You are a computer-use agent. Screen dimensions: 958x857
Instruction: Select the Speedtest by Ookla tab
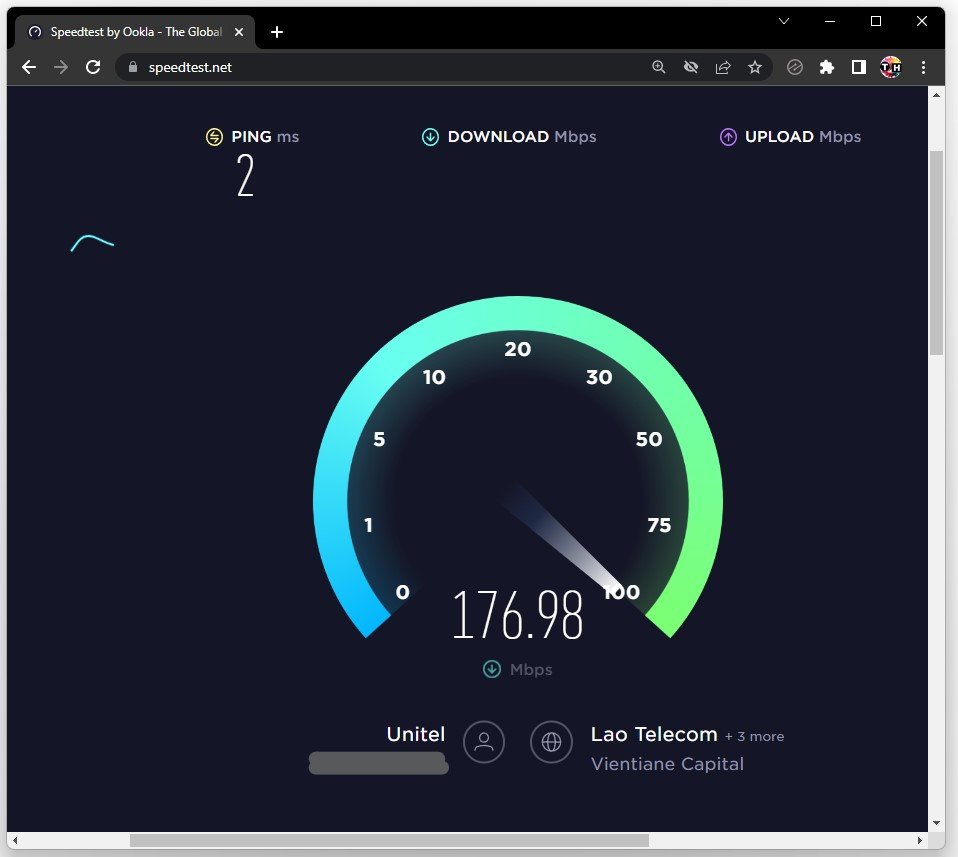click(x=134, y=32)
